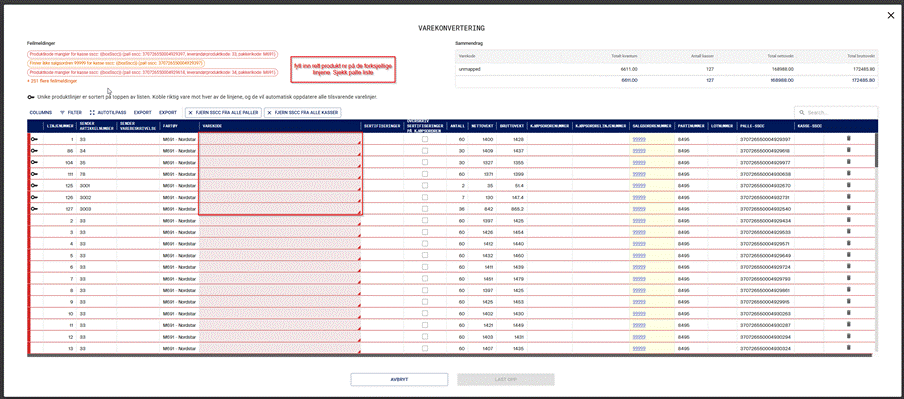
Task: Click the Varekode column header
Action: click(x=280, y=126)
